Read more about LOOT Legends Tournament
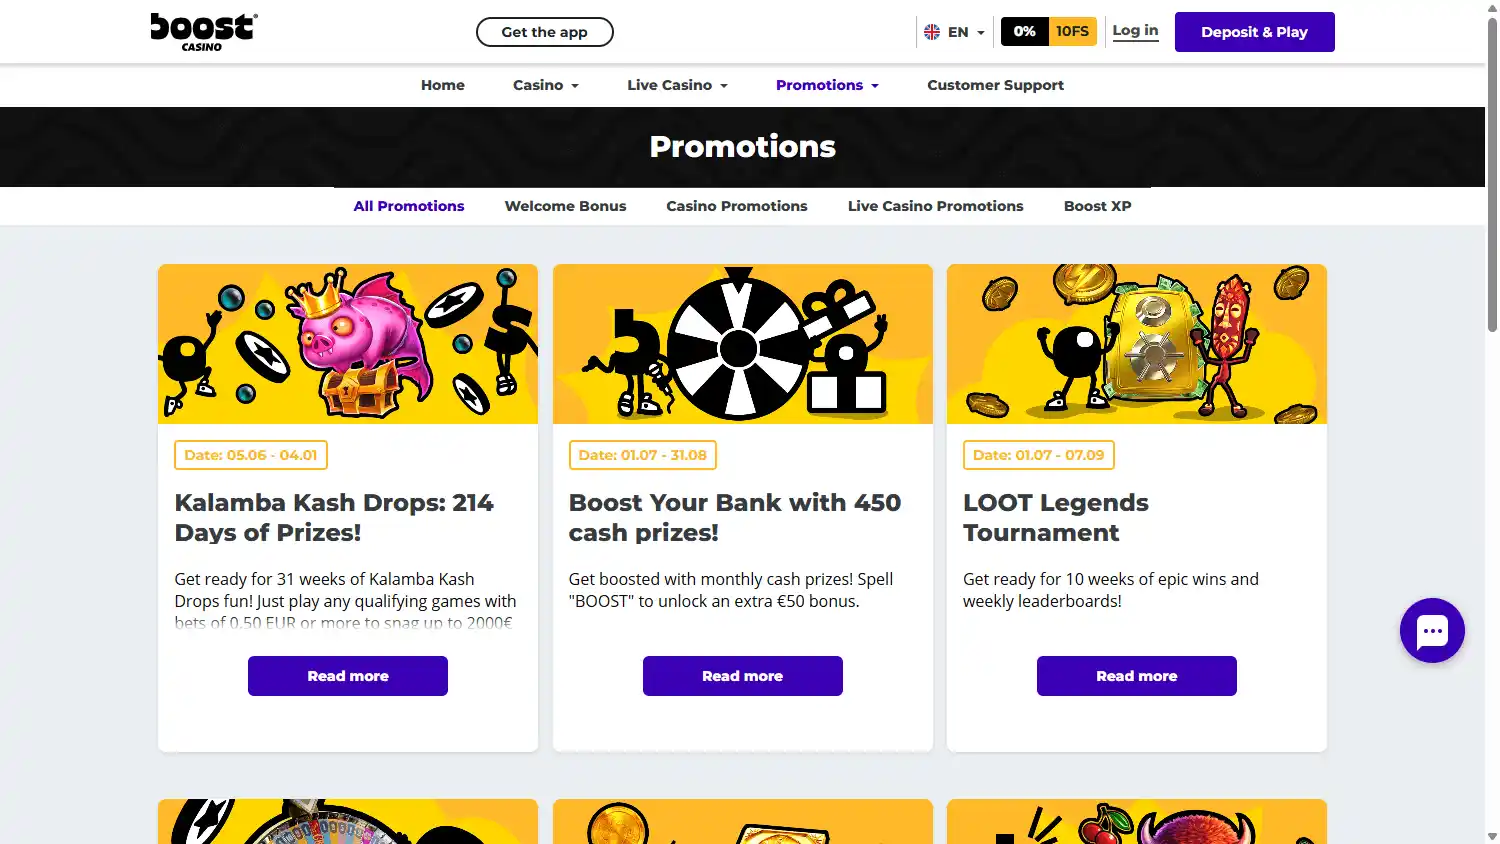This screenshot has width=1500, height=844. [1136, 676]
